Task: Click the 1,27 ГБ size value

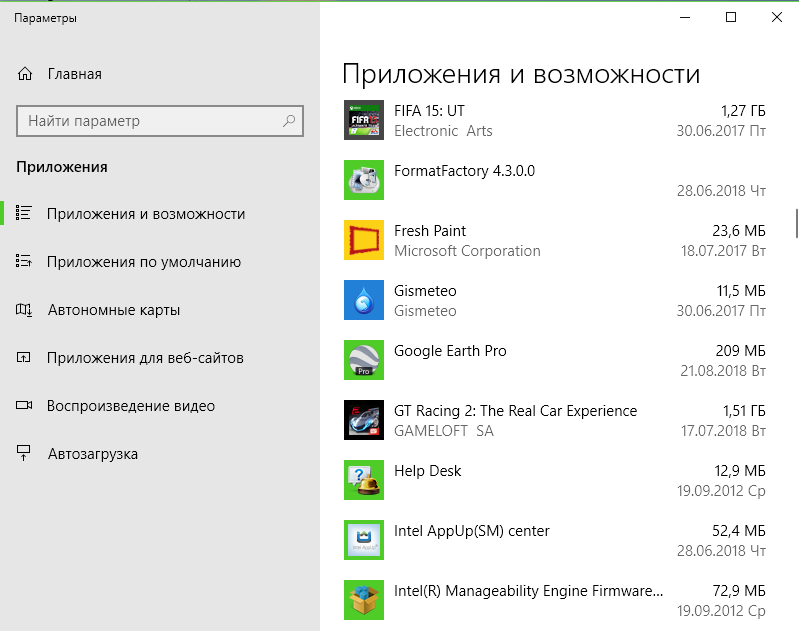Action: 743,111
